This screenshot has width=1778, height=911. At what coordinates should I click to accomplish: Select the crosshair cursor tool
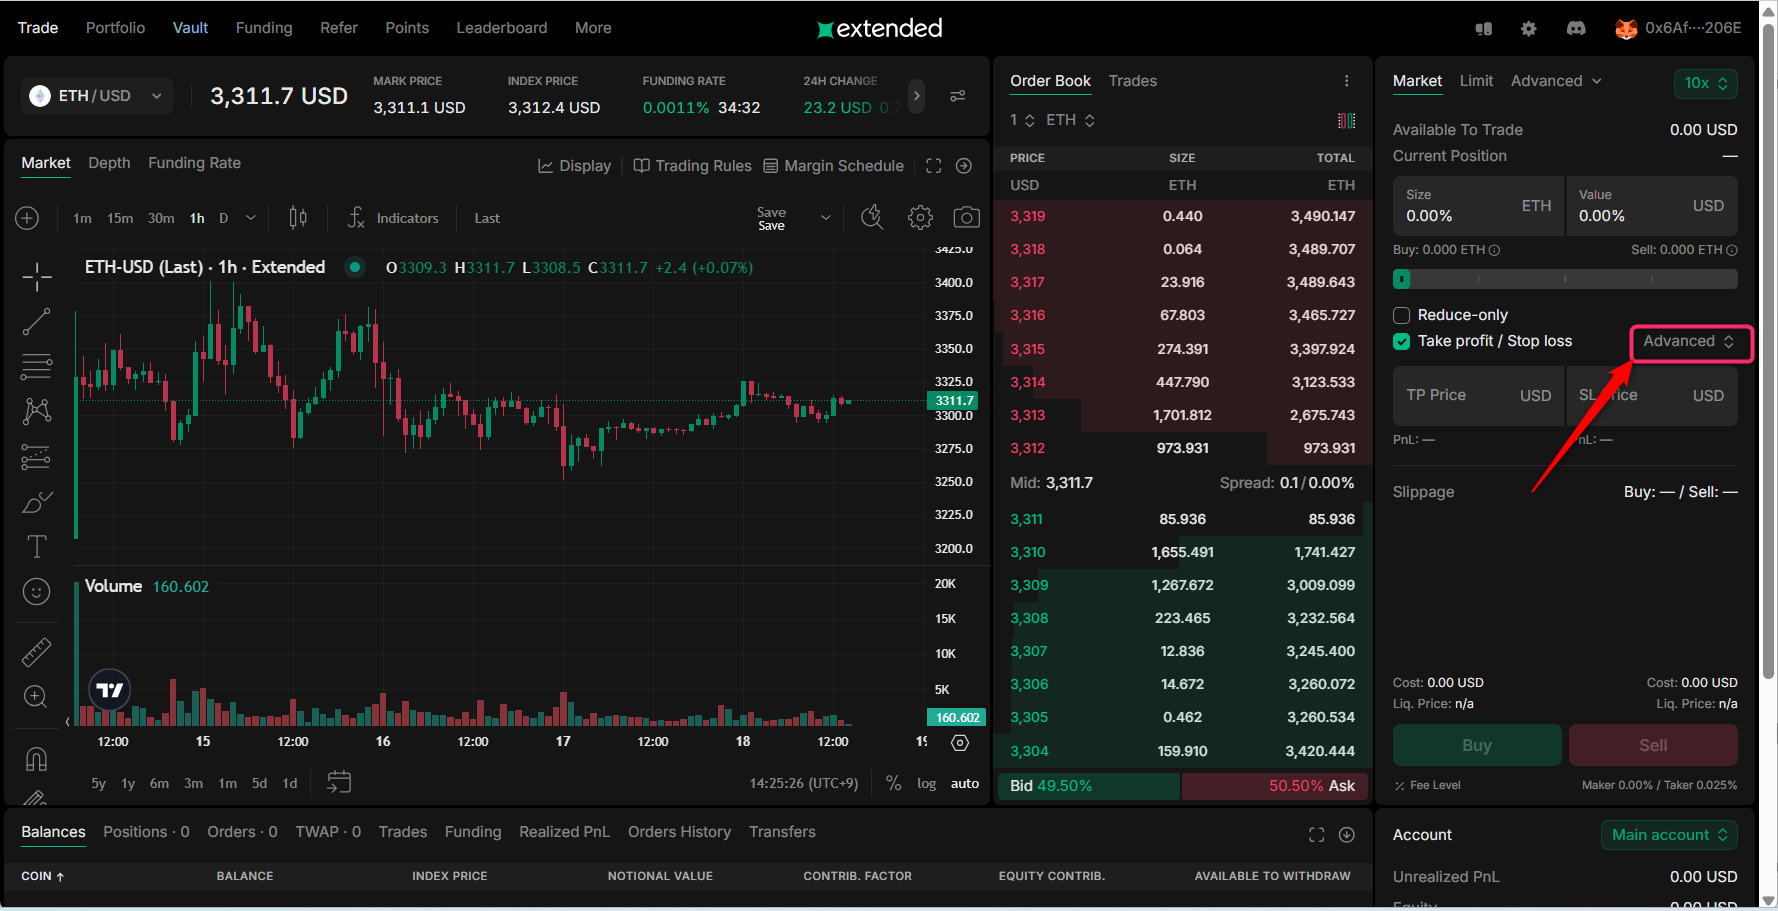click(x=37, y=277)
